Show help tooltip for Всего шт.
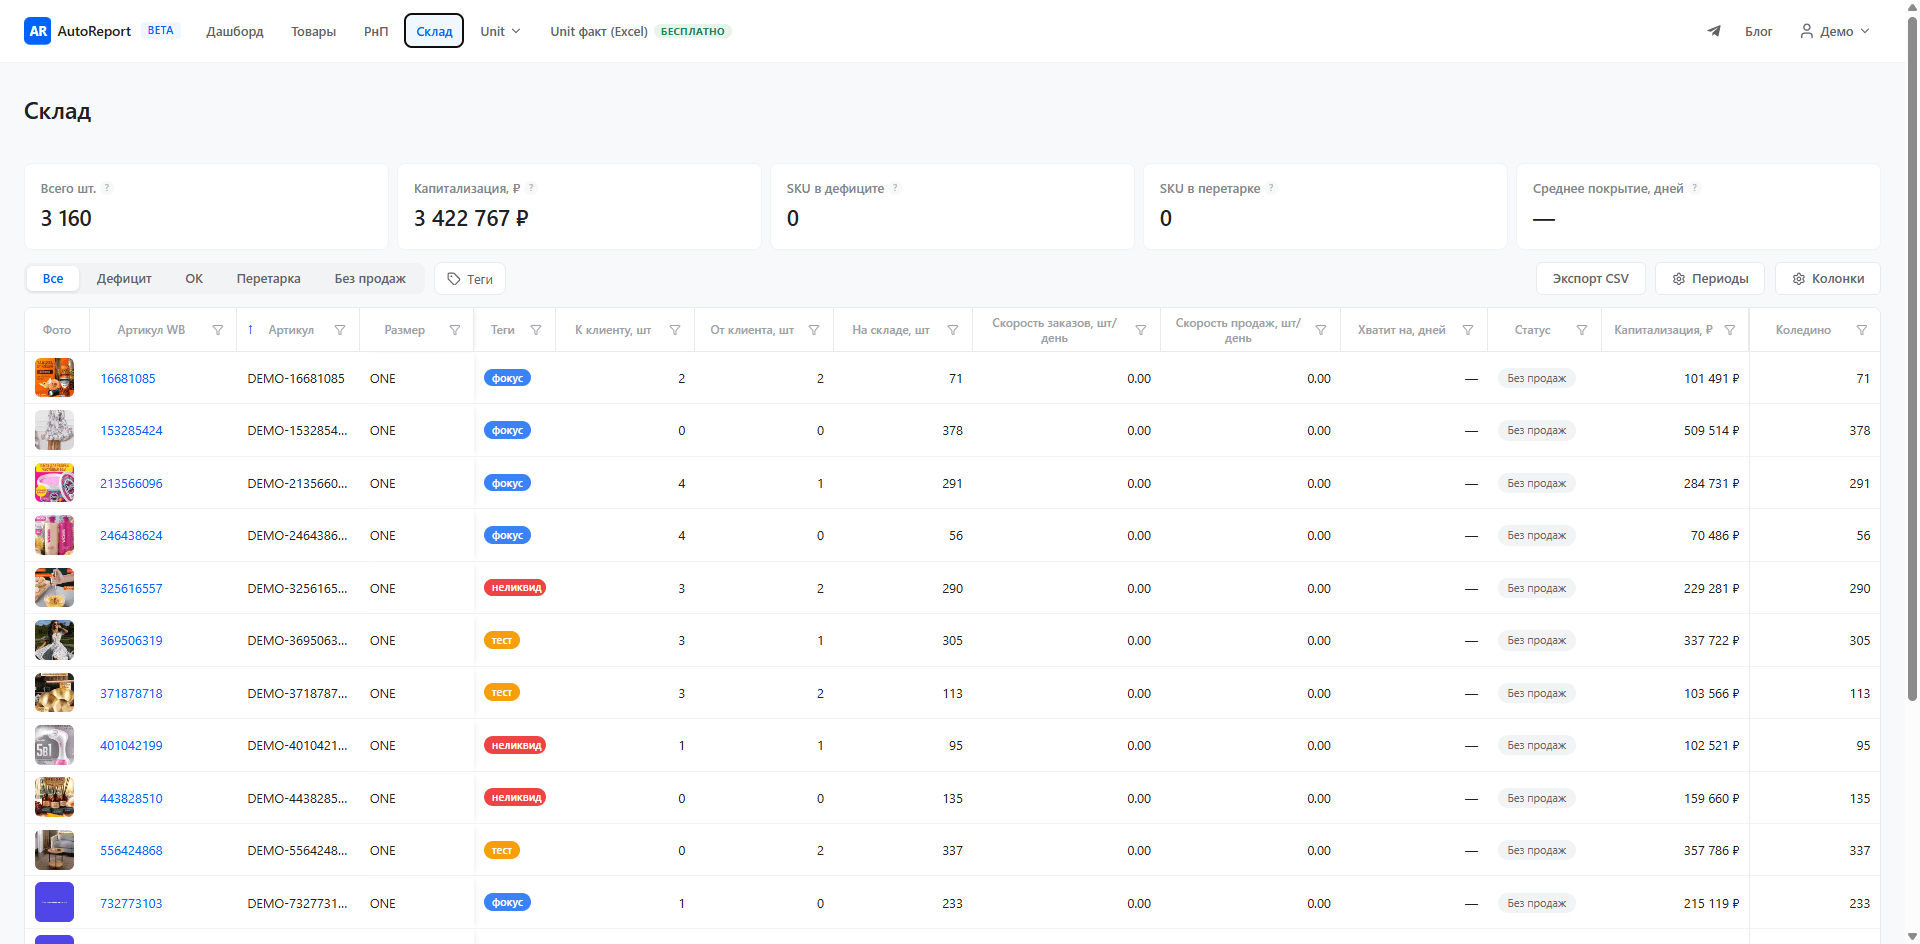 107,188
